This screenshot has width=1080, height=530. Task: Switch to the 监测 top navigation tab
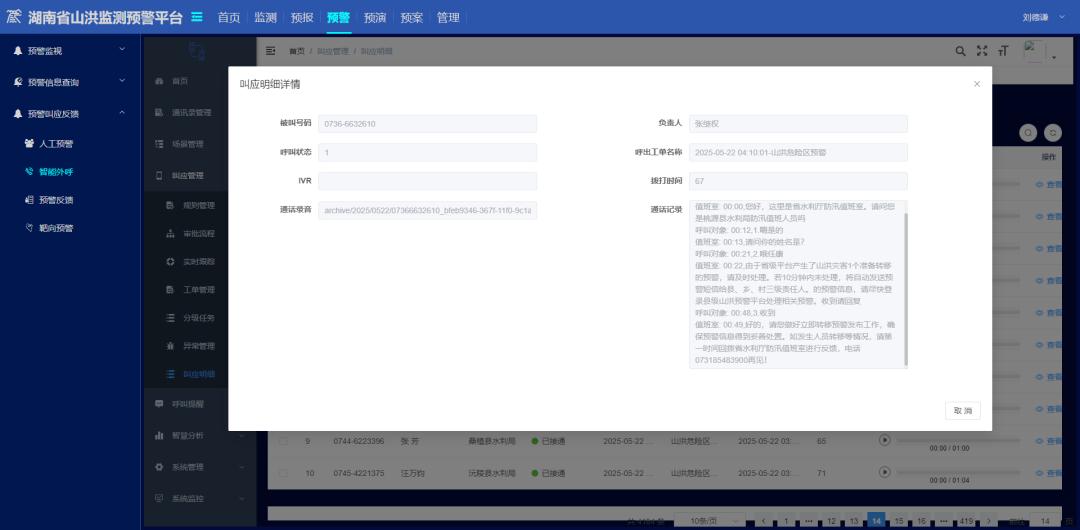point(265,17)
